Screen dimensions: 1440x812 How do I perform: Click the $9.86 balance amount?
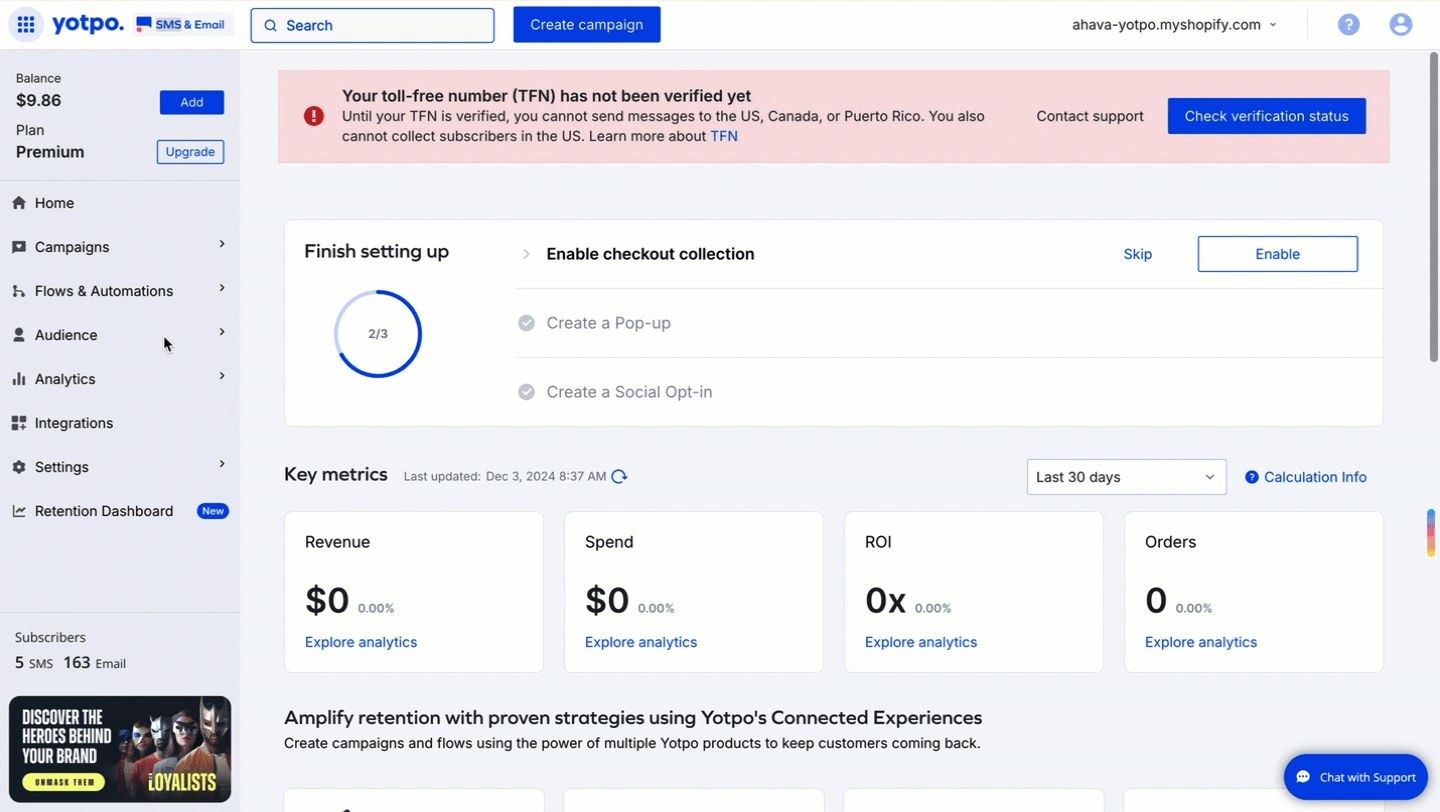point(39,100)
